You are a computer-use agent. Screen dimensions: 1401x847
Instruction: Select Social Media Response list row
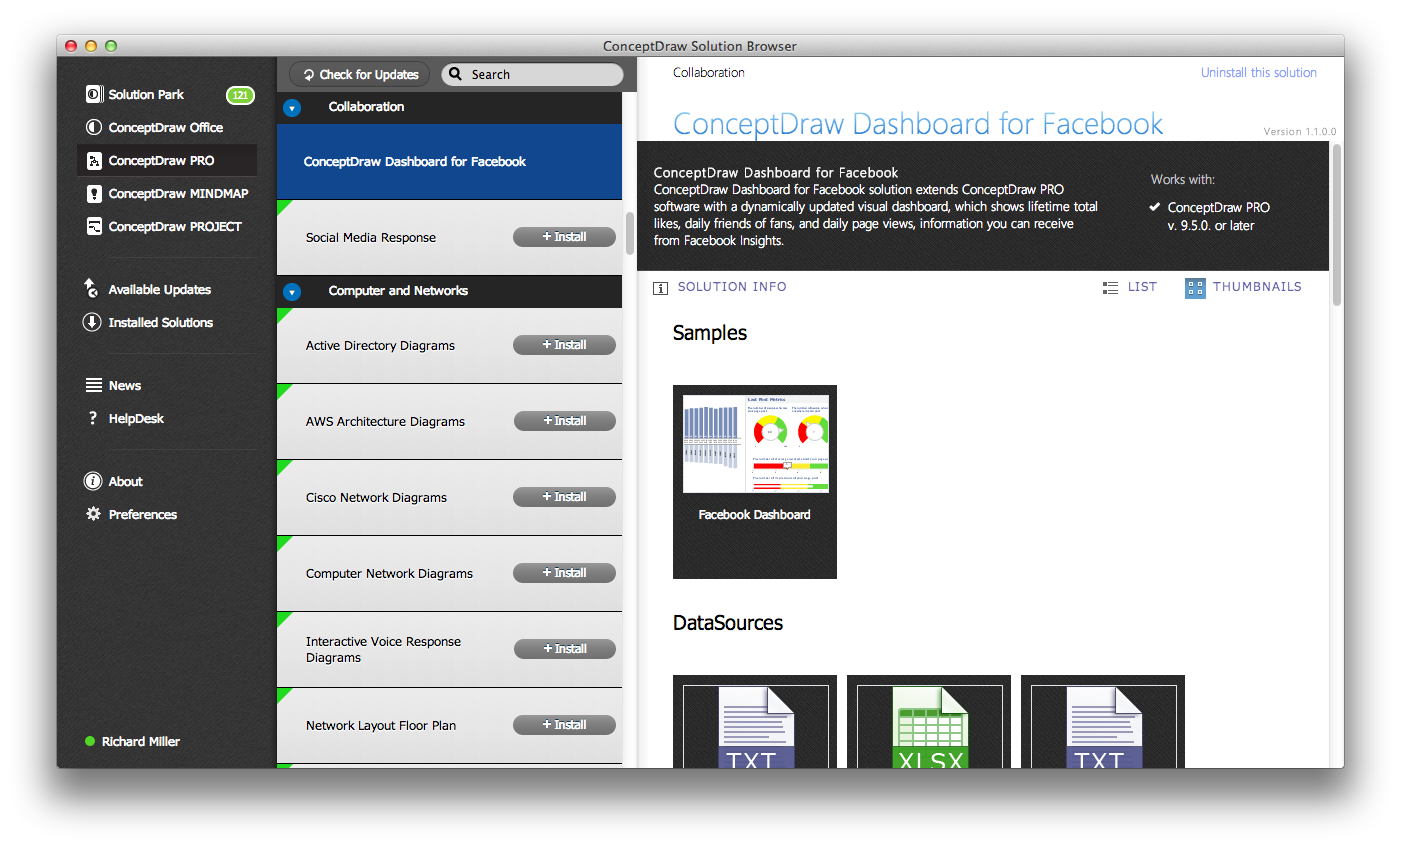(449, 238)
